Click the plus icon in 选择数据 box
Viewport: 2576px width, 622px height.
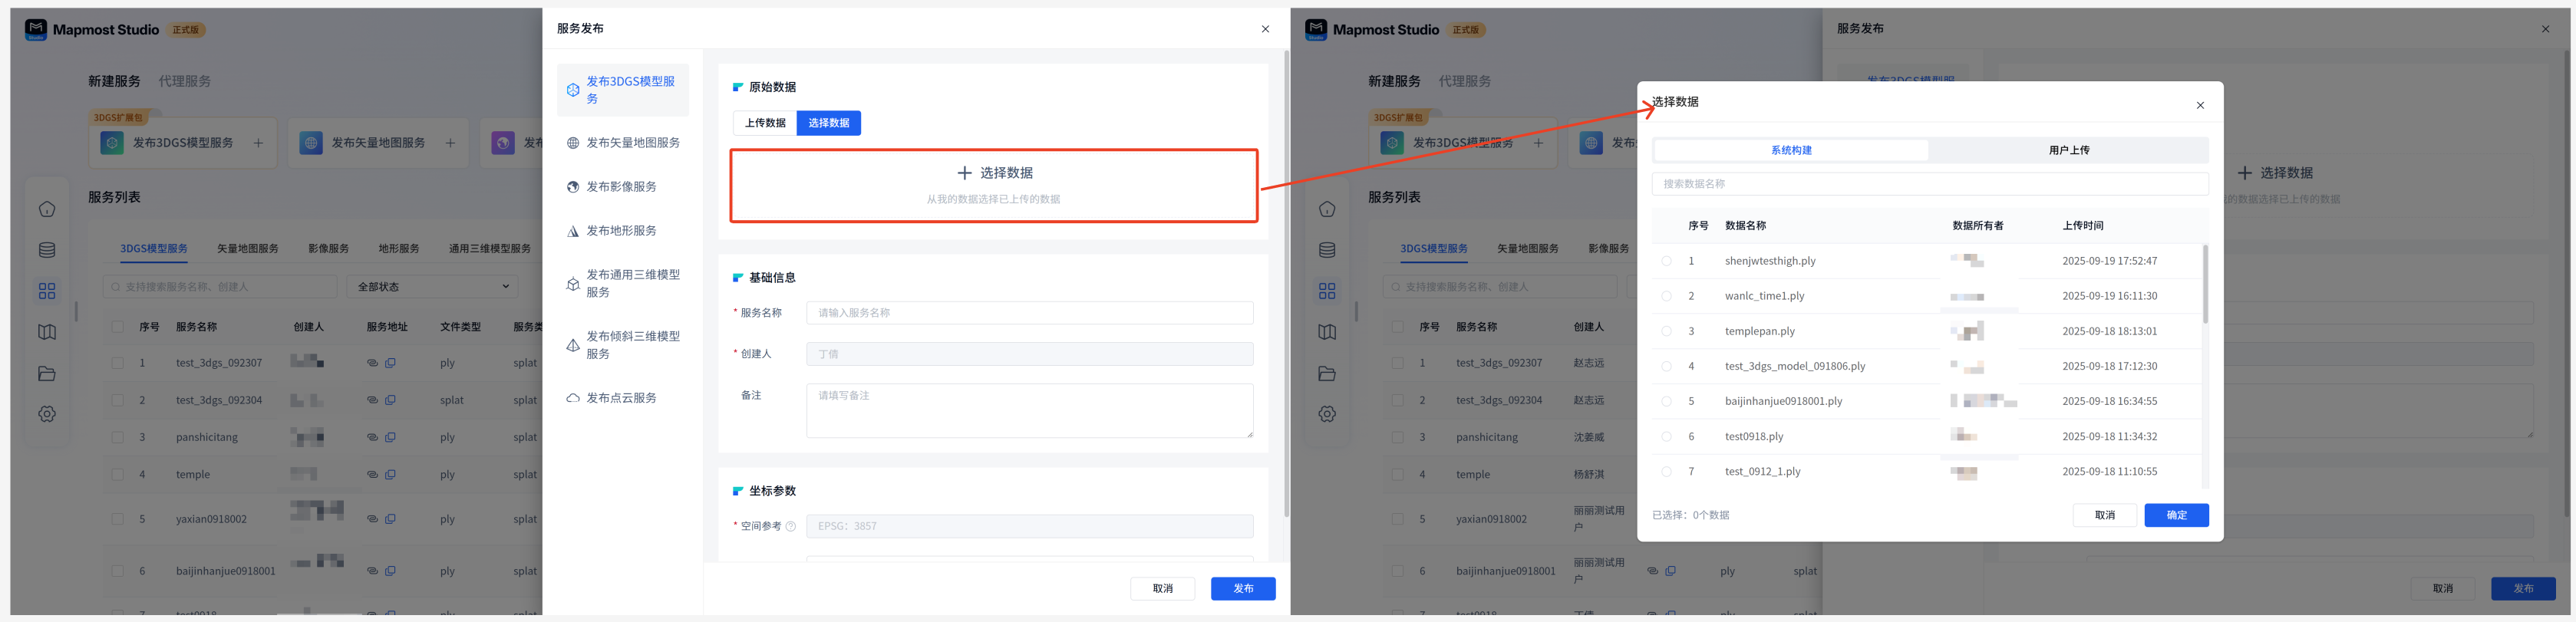pyautogui.click(x=964, y=173)
